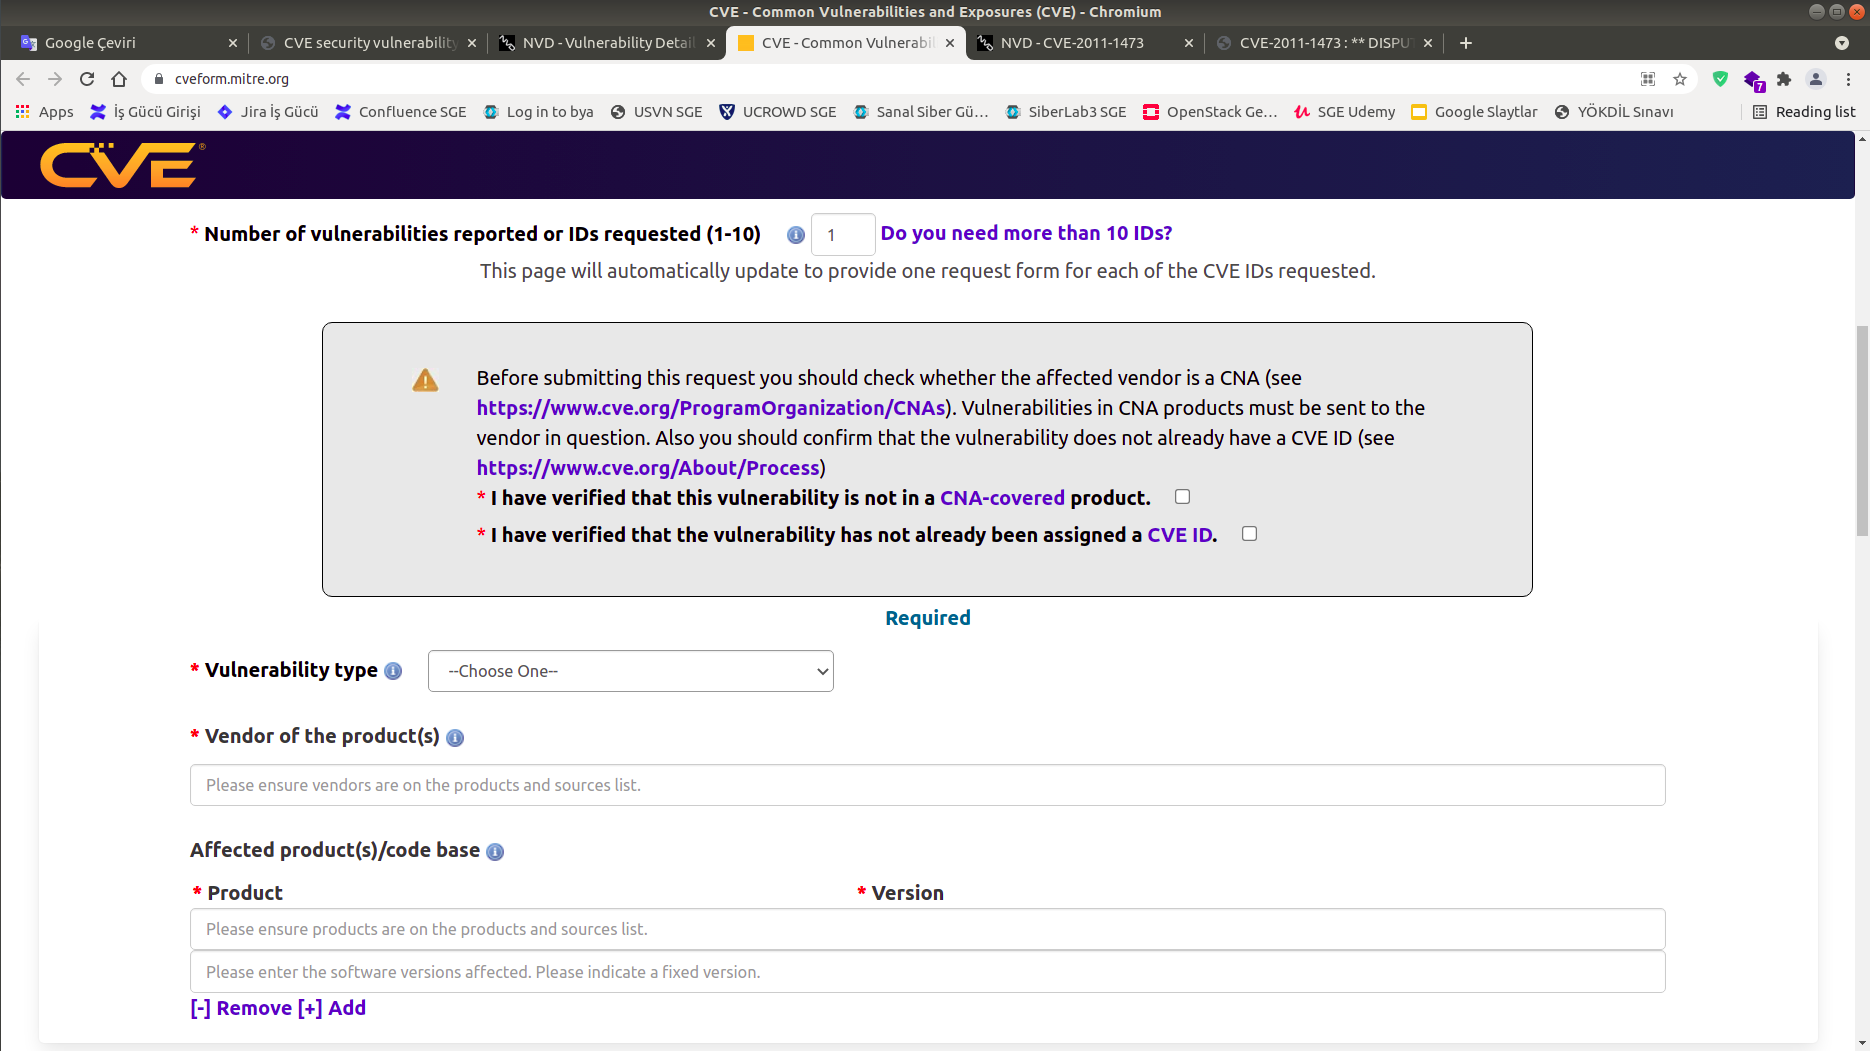
Task: Open the Log in to bya bookmark
Action: pyautogui.click(x=539, y=112)
